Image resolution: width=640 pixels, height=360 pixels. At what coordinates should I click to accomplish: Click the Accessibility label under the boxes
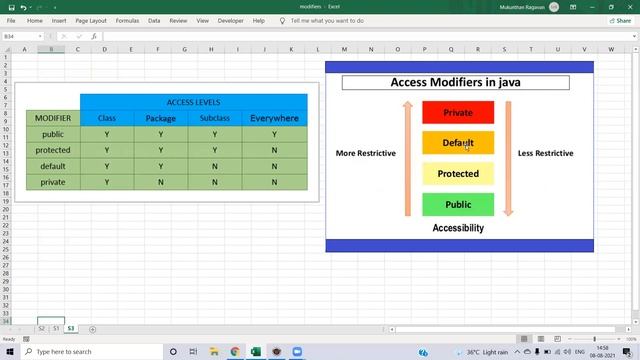coord(458,228)
